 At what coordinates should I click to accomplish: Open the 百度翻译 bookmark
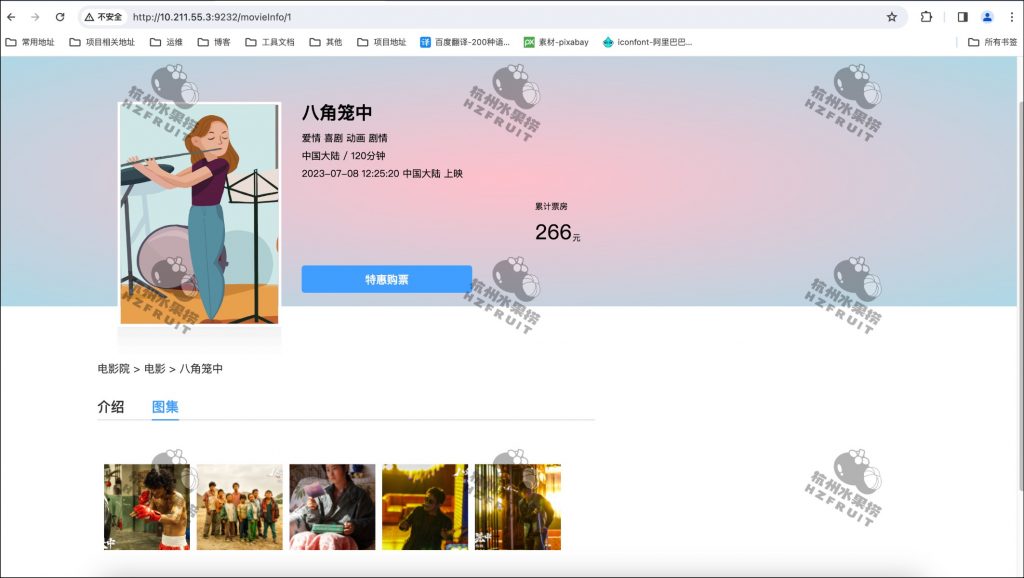(466, 42)
